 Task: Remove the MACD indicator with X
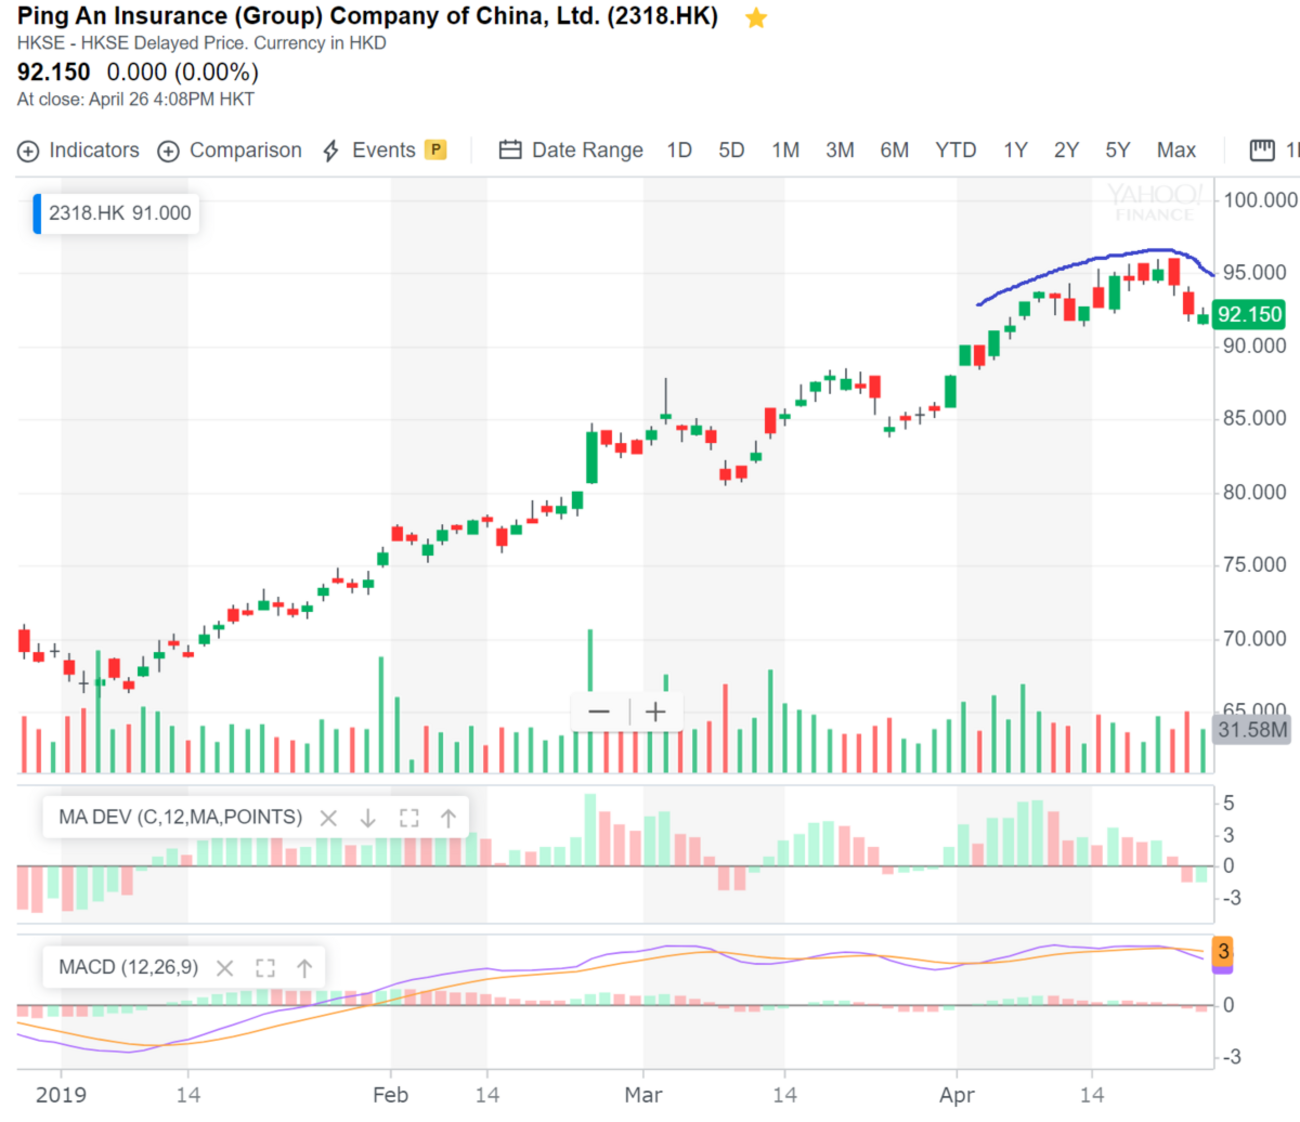225,968
